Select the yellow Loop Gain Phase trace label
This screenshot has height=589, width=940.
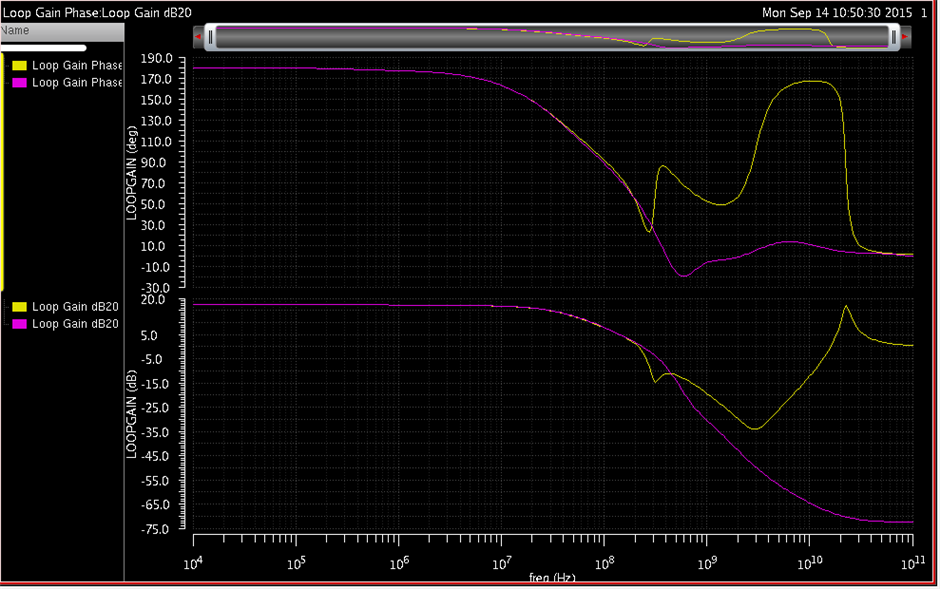pos(77,66)
